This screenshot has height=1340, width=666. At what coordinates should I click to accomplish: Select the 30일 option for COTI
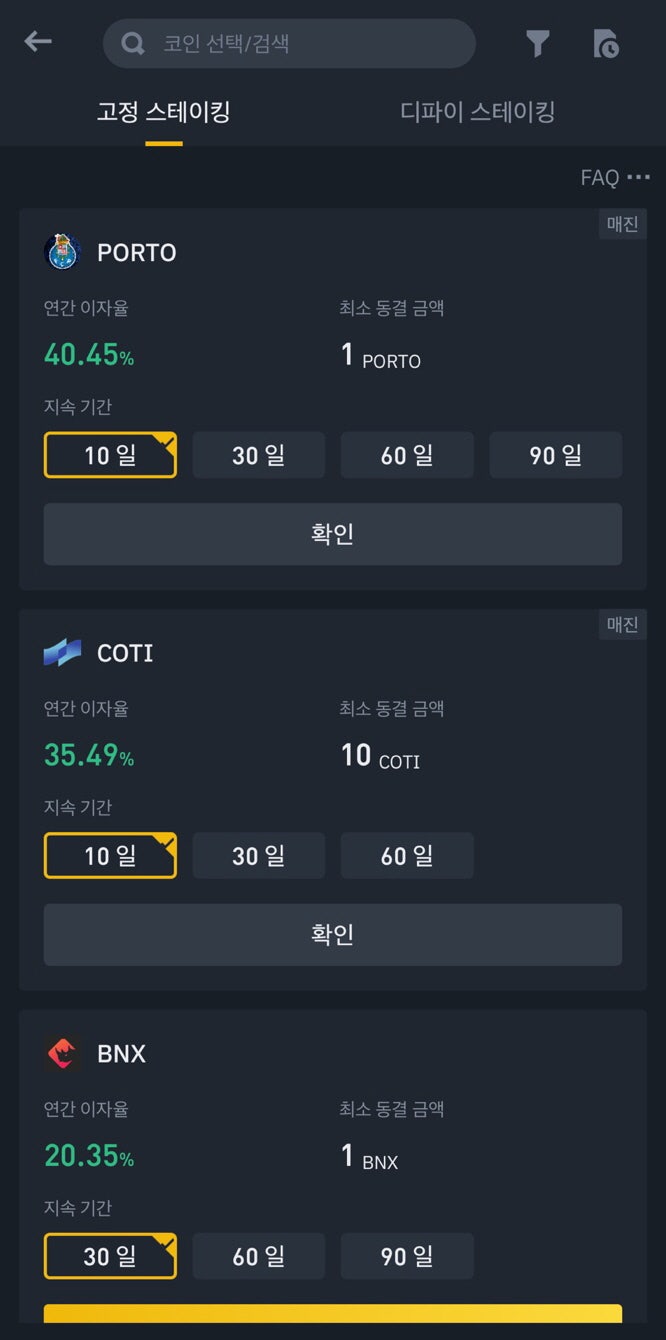click(x=258, y=855)
